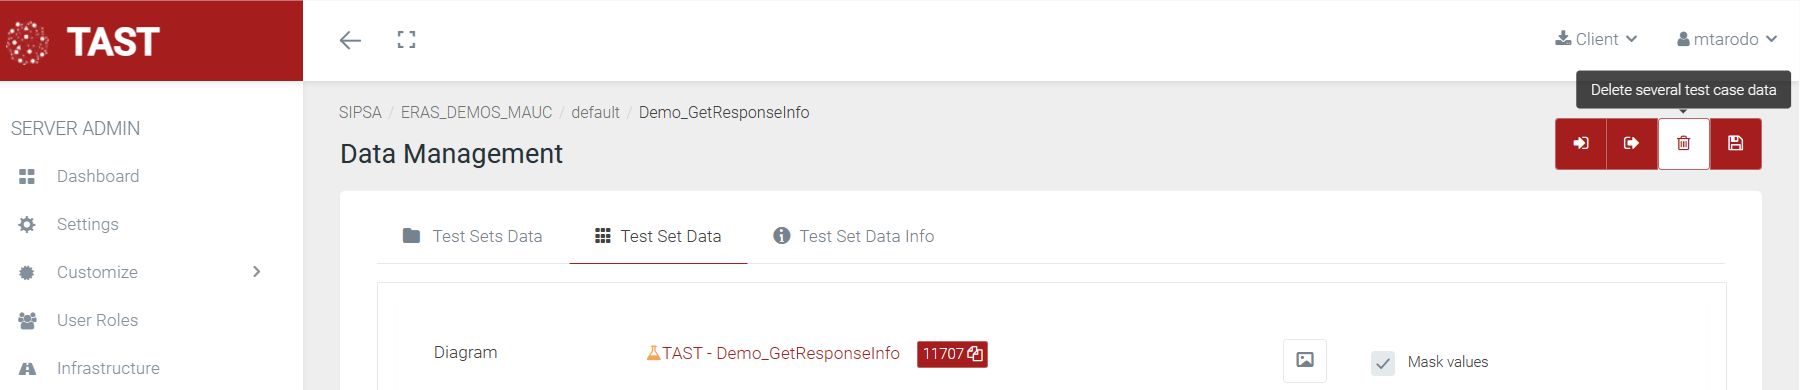Click the delete test case data trash icon
This screenshot has height=390, width=1800.
(1684, 144)
